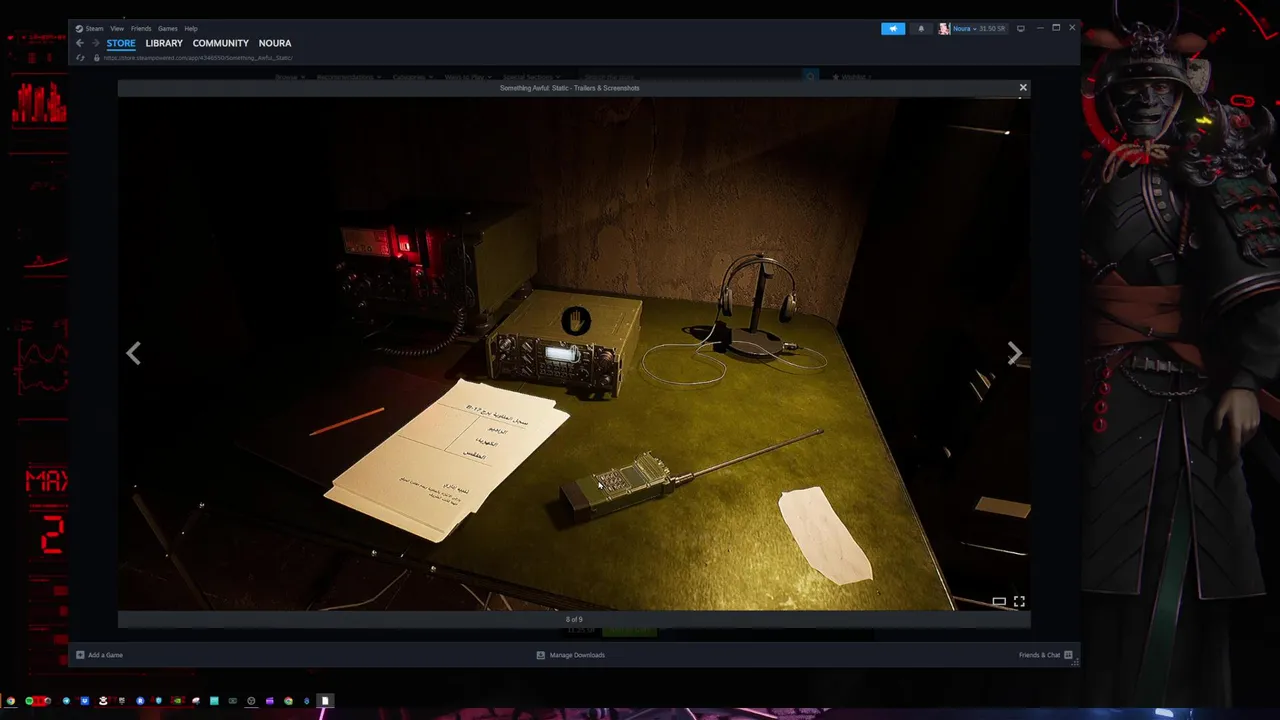Open Dropbox from the taskbar
This screenshot has height=720, width=1280.
85,701
